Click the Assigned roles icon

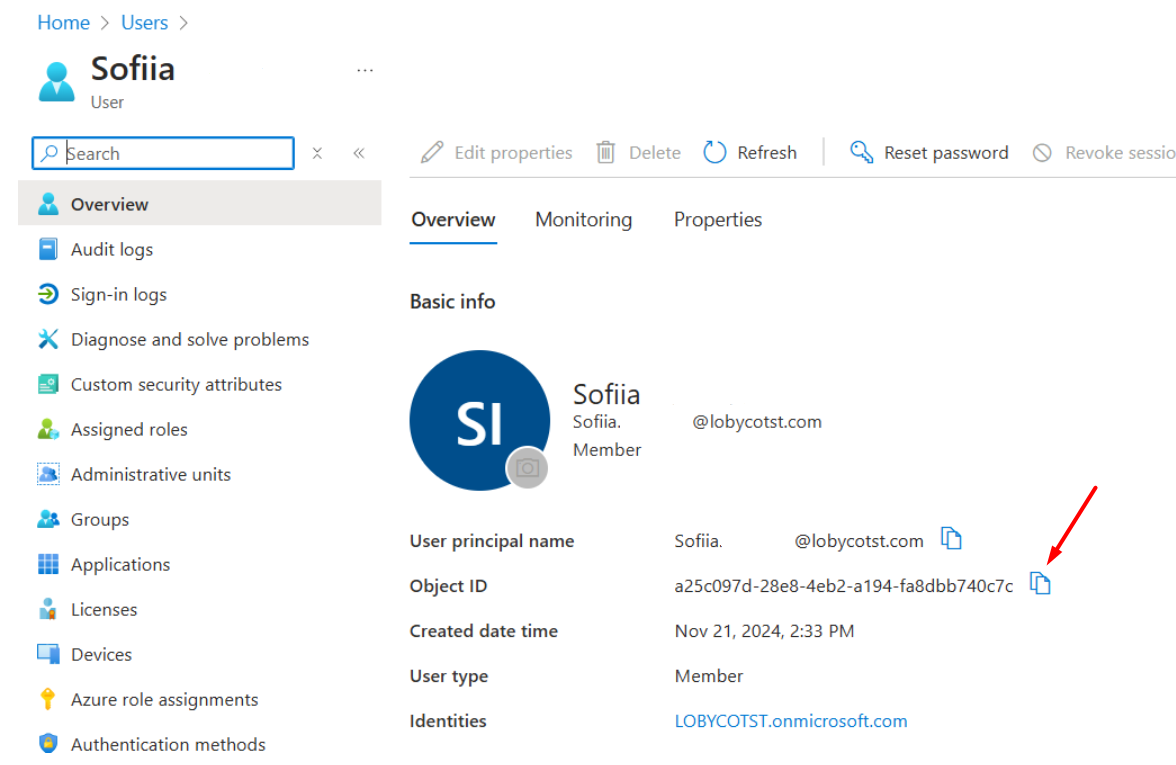pos(48,429)
